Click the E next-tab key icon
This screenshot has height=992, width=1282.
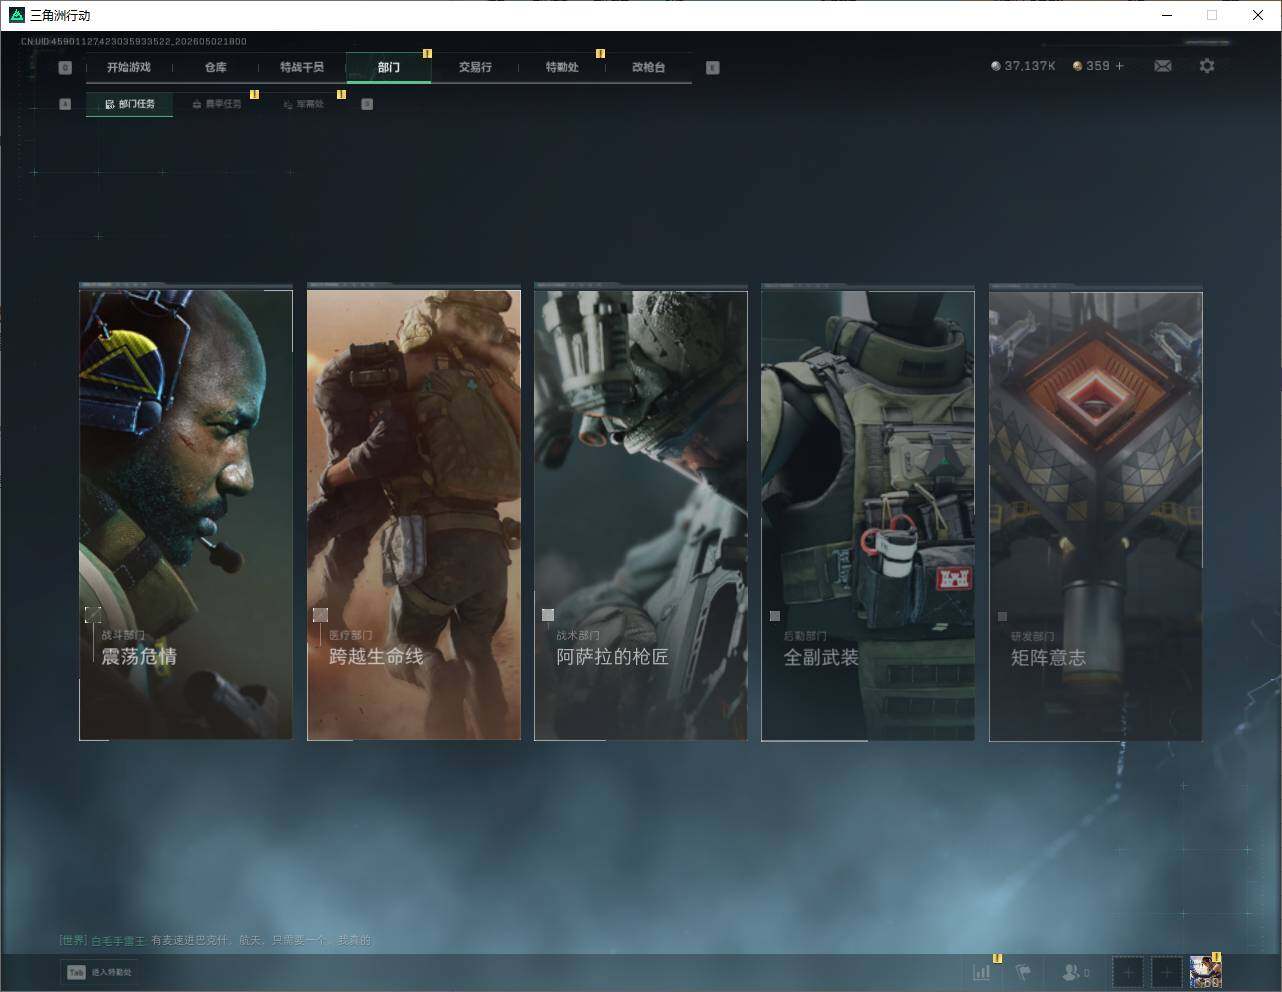pyautogui.click(x=712, y=68)
